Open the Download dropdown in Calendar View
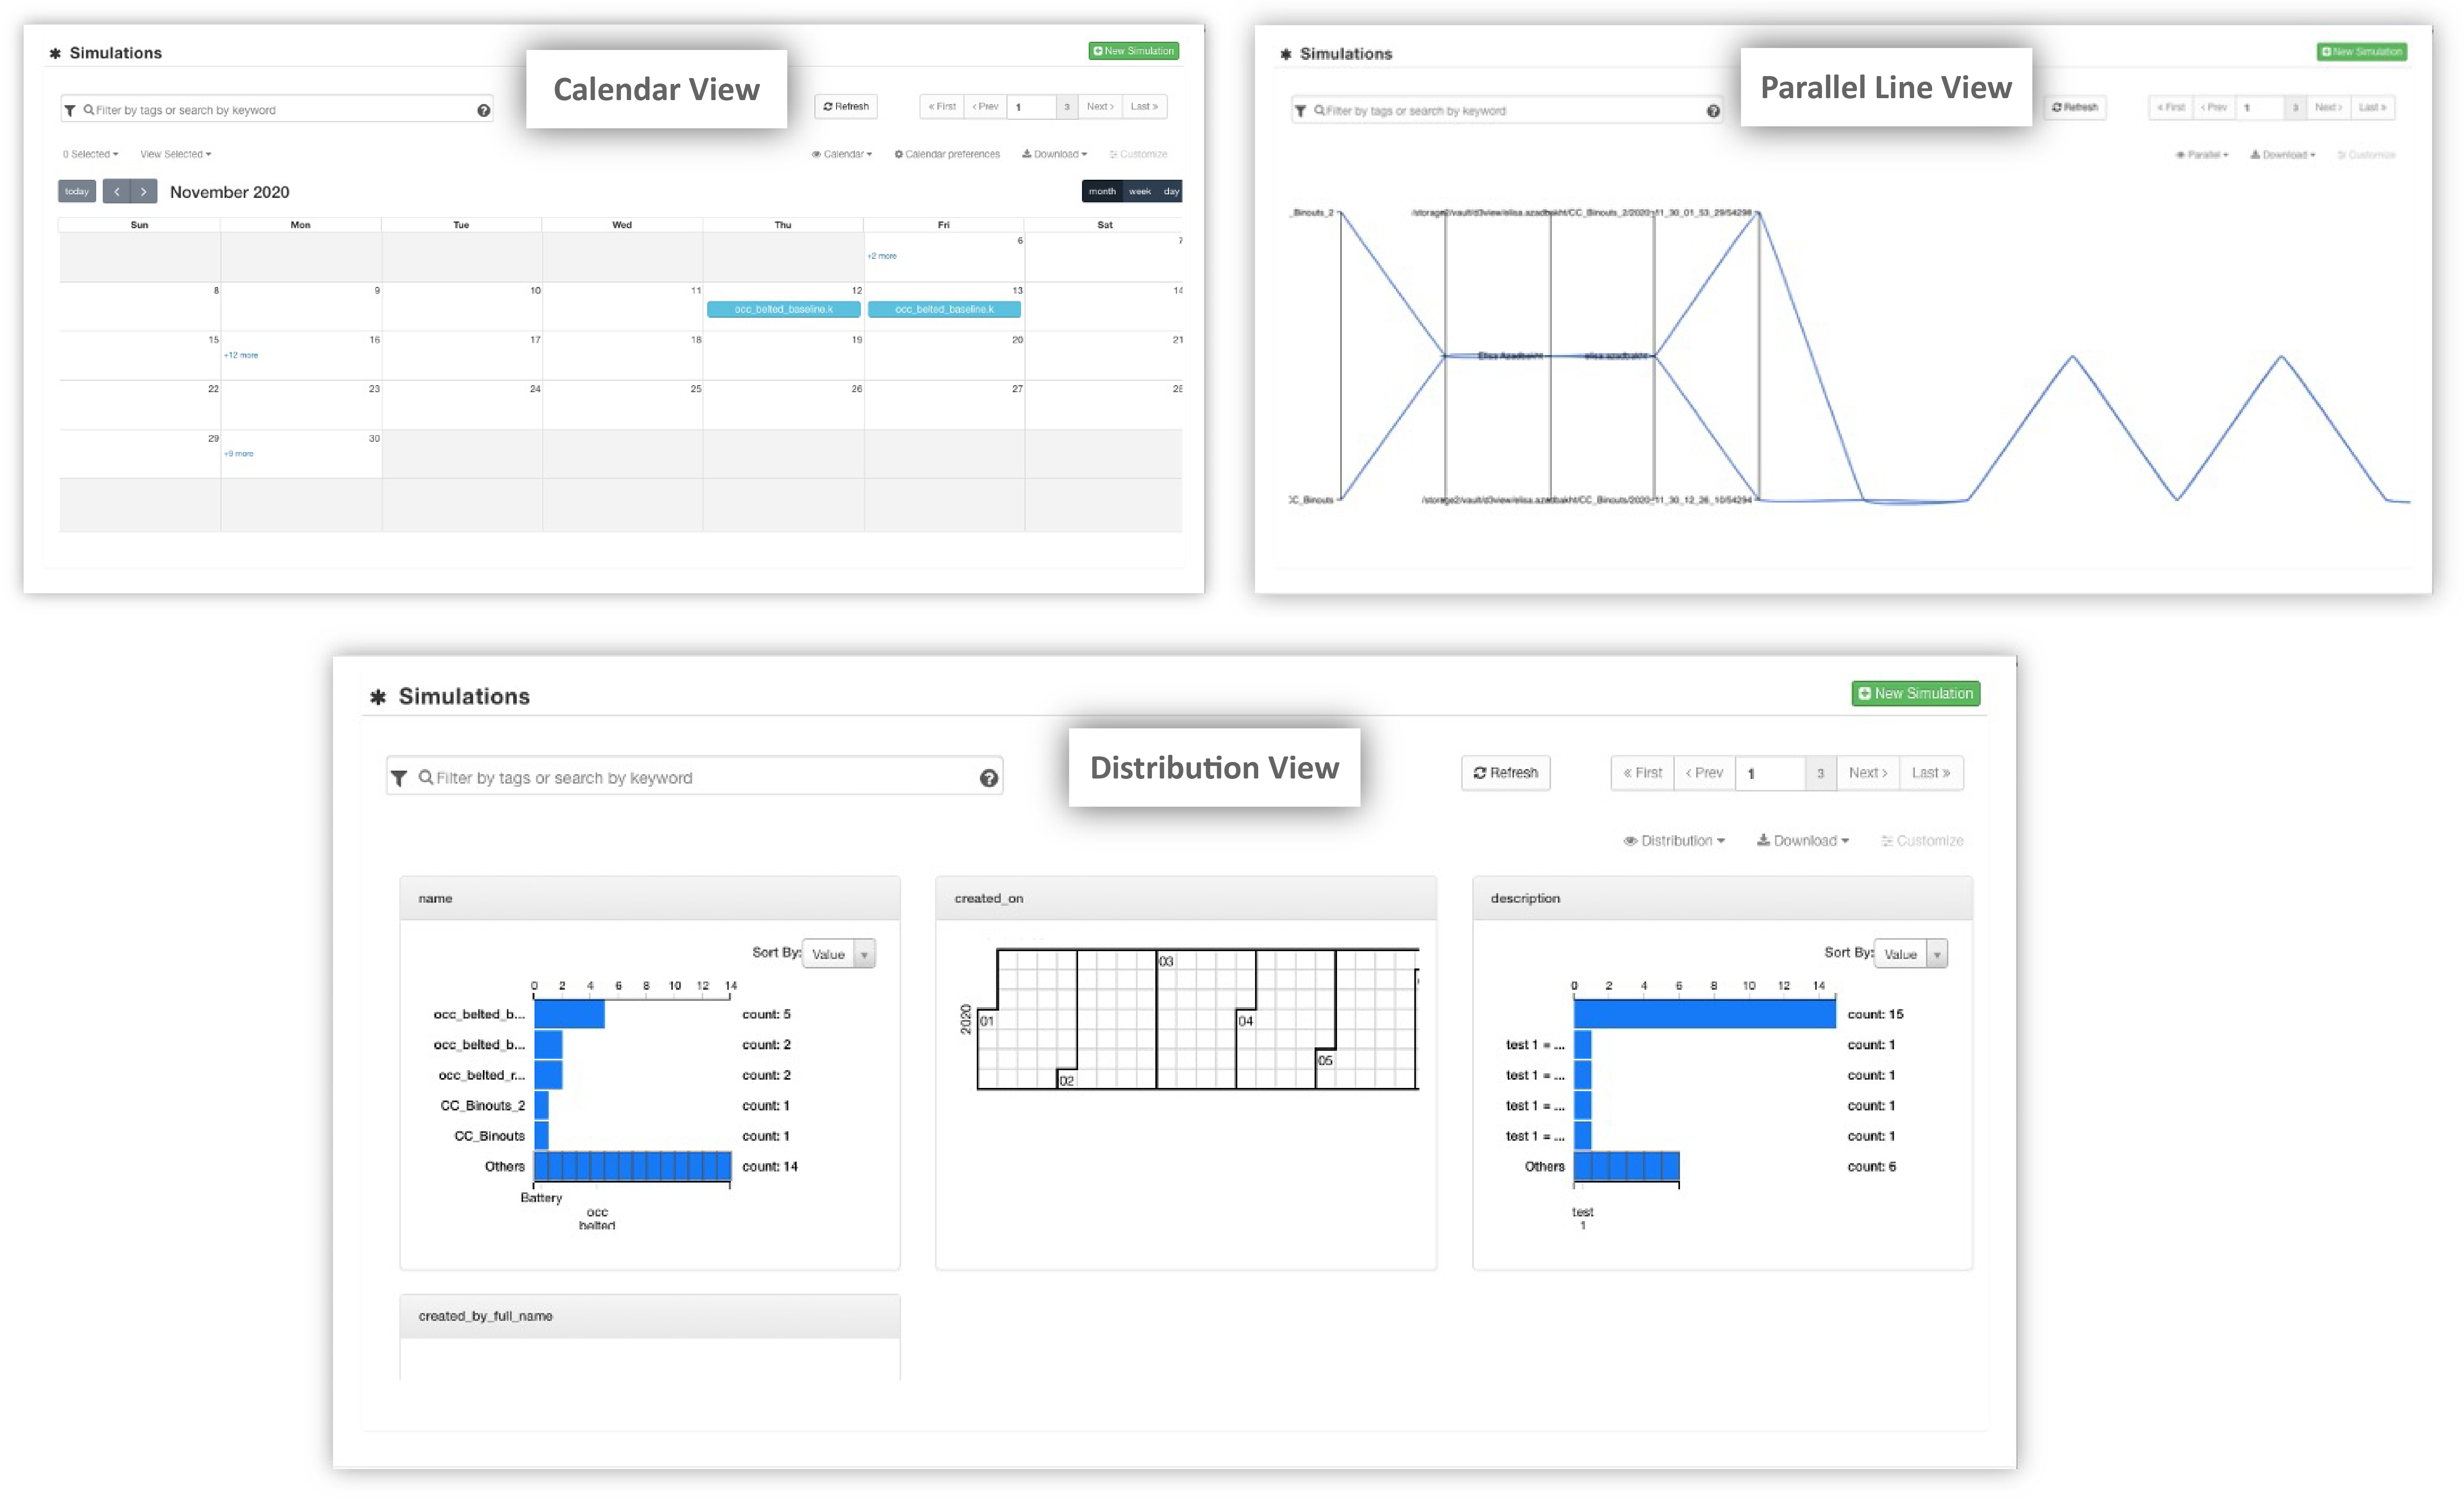This screenshot has height=1503, width=2464. click(1054, 154)
